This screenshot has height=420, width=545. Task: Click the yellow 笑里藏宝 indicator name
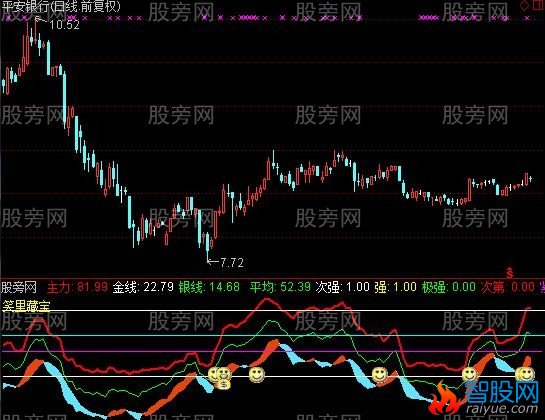tap(26, 306)
